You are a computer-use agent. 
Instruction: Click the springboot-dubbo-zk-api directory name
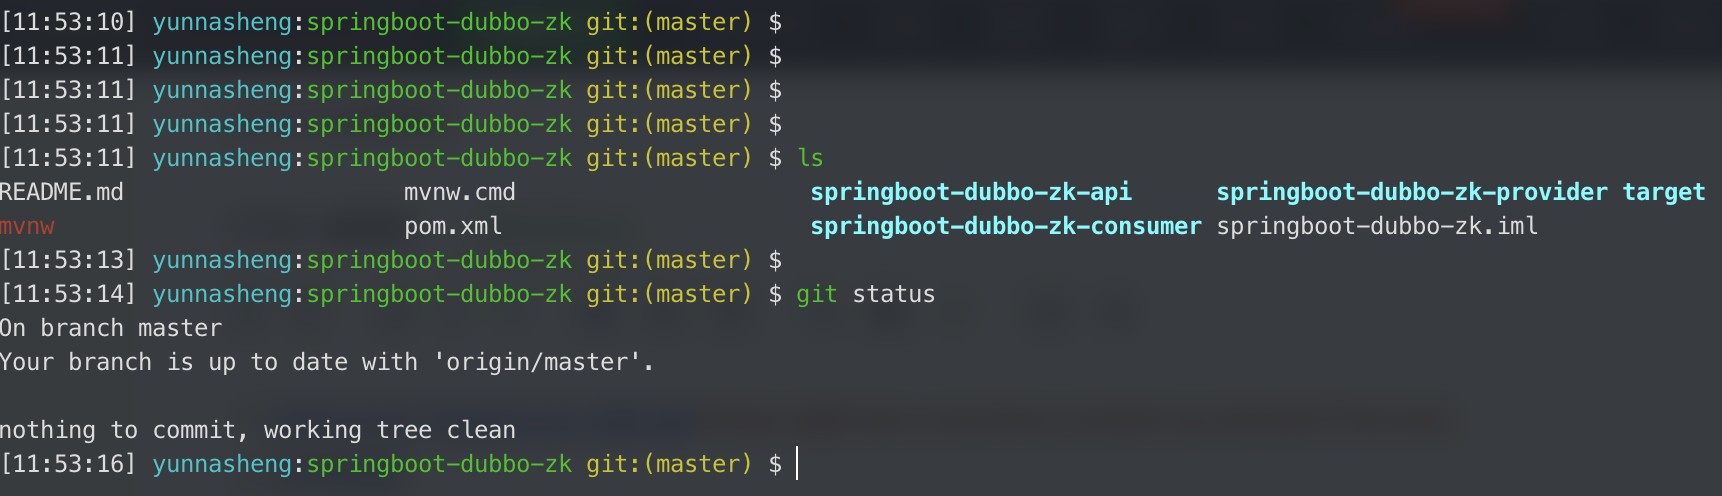pos(971,192)
